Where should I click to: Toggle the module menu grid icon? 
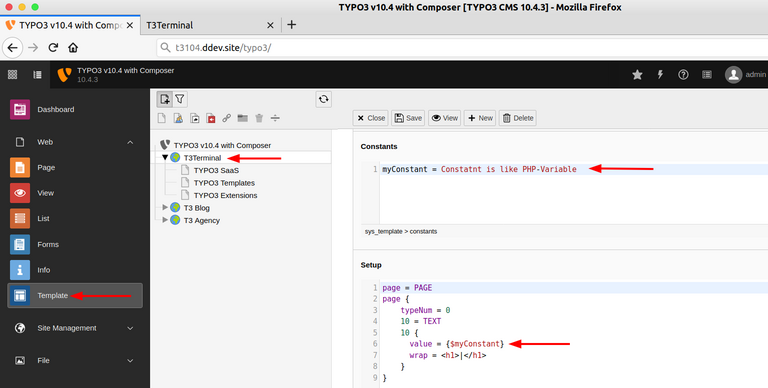click(13, 74)
